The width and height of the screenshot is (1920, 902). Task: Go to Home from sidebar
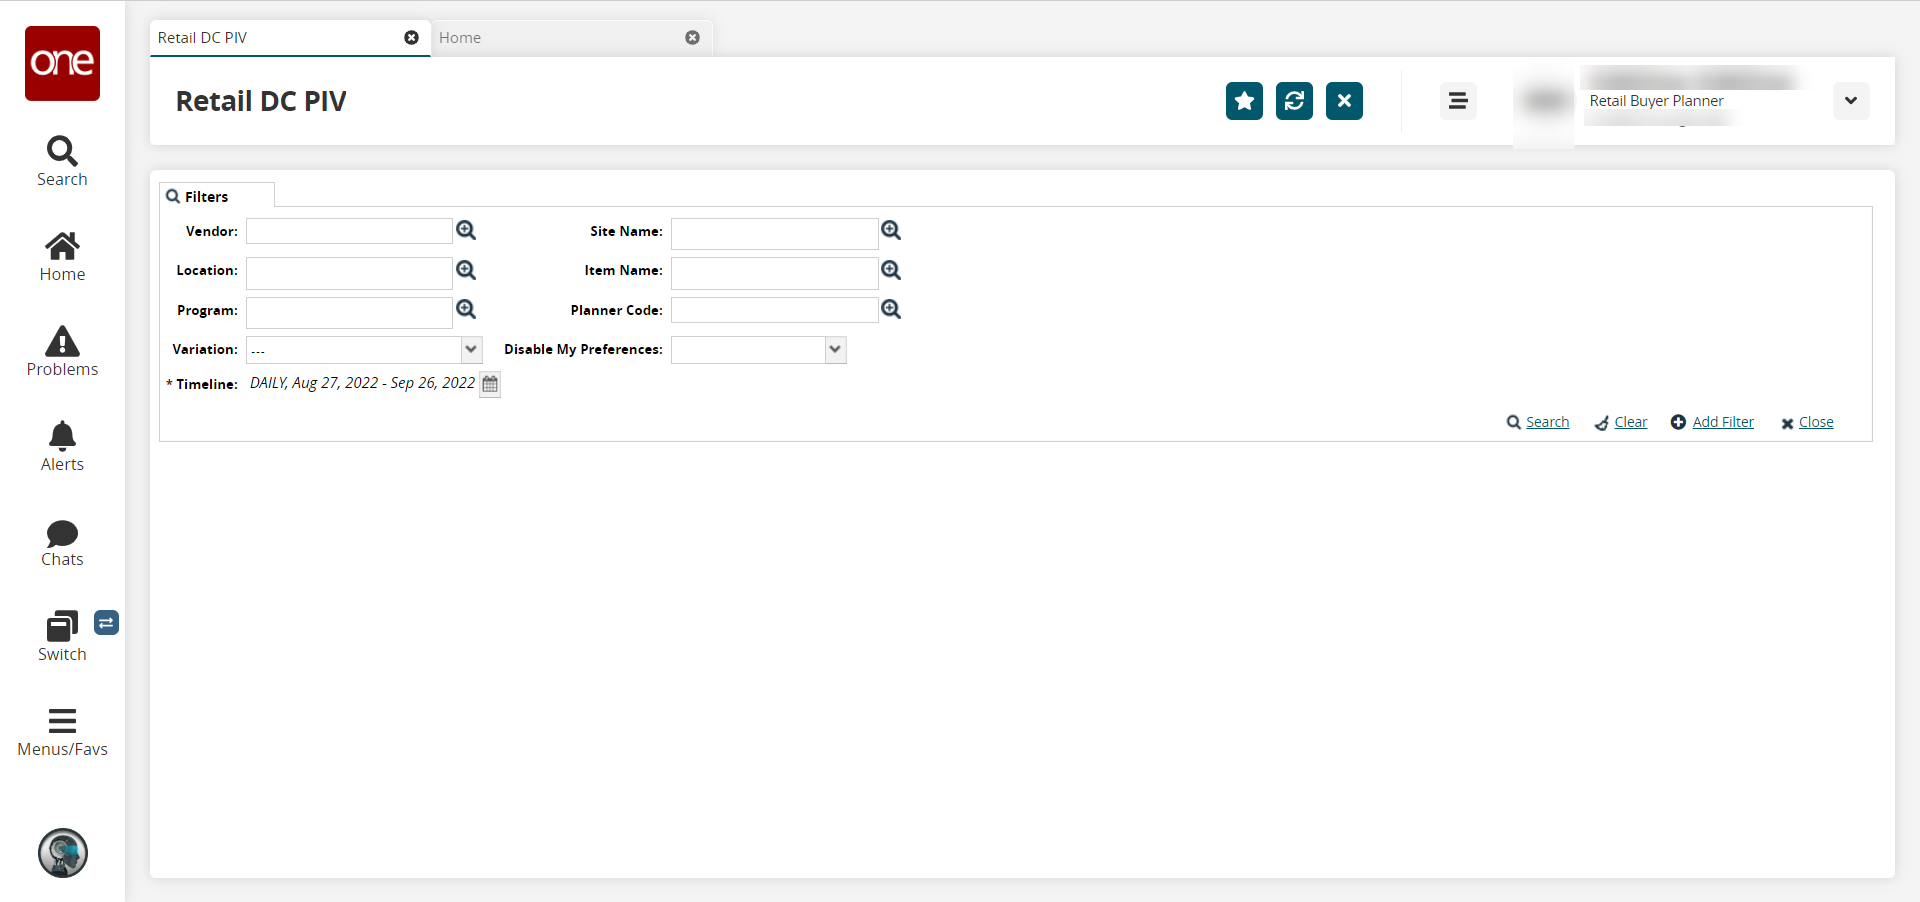tap(62, 257)
